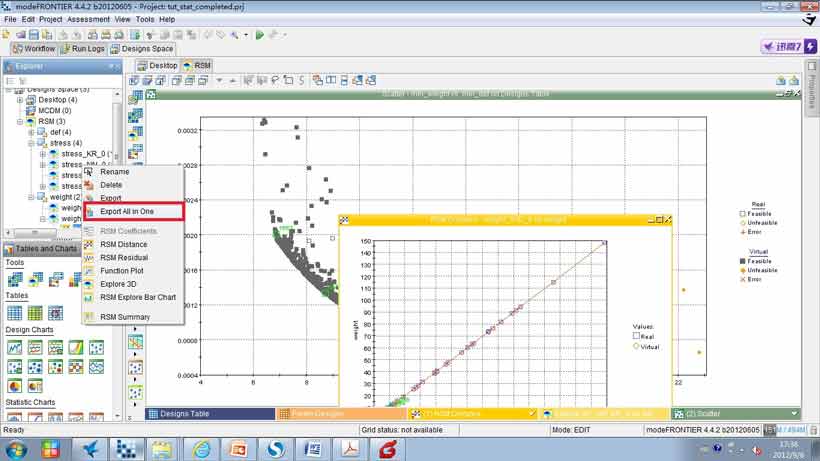820x461 pixels.
Task: Open the scatter chart icon ending Design Charts top row
Action: (x=96, y=347)
